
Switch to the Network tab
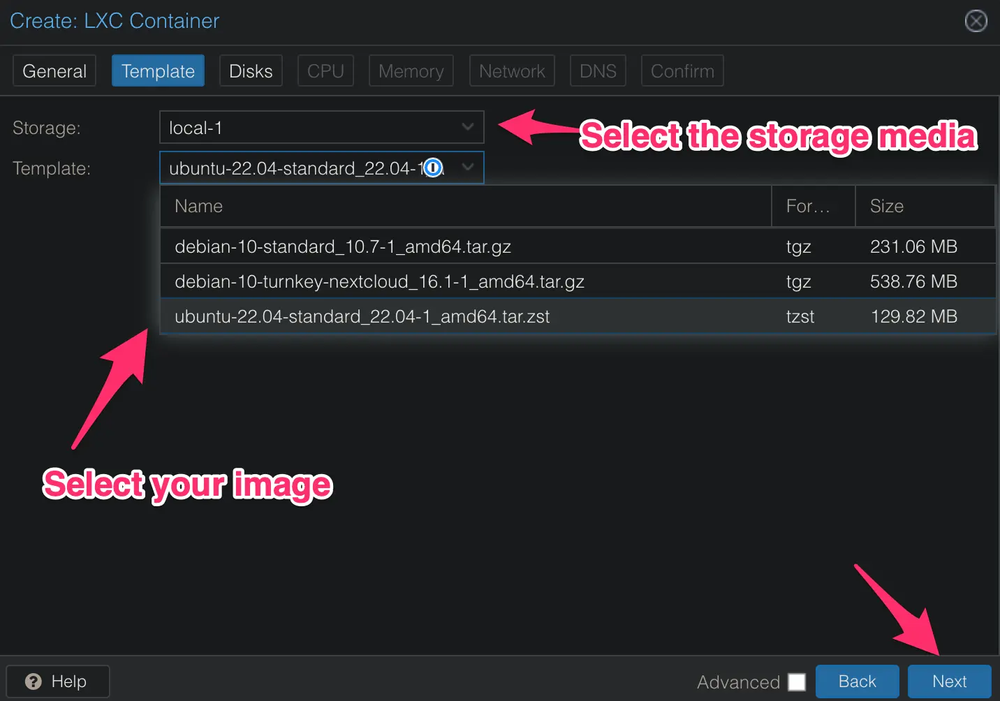click(512, 71)
